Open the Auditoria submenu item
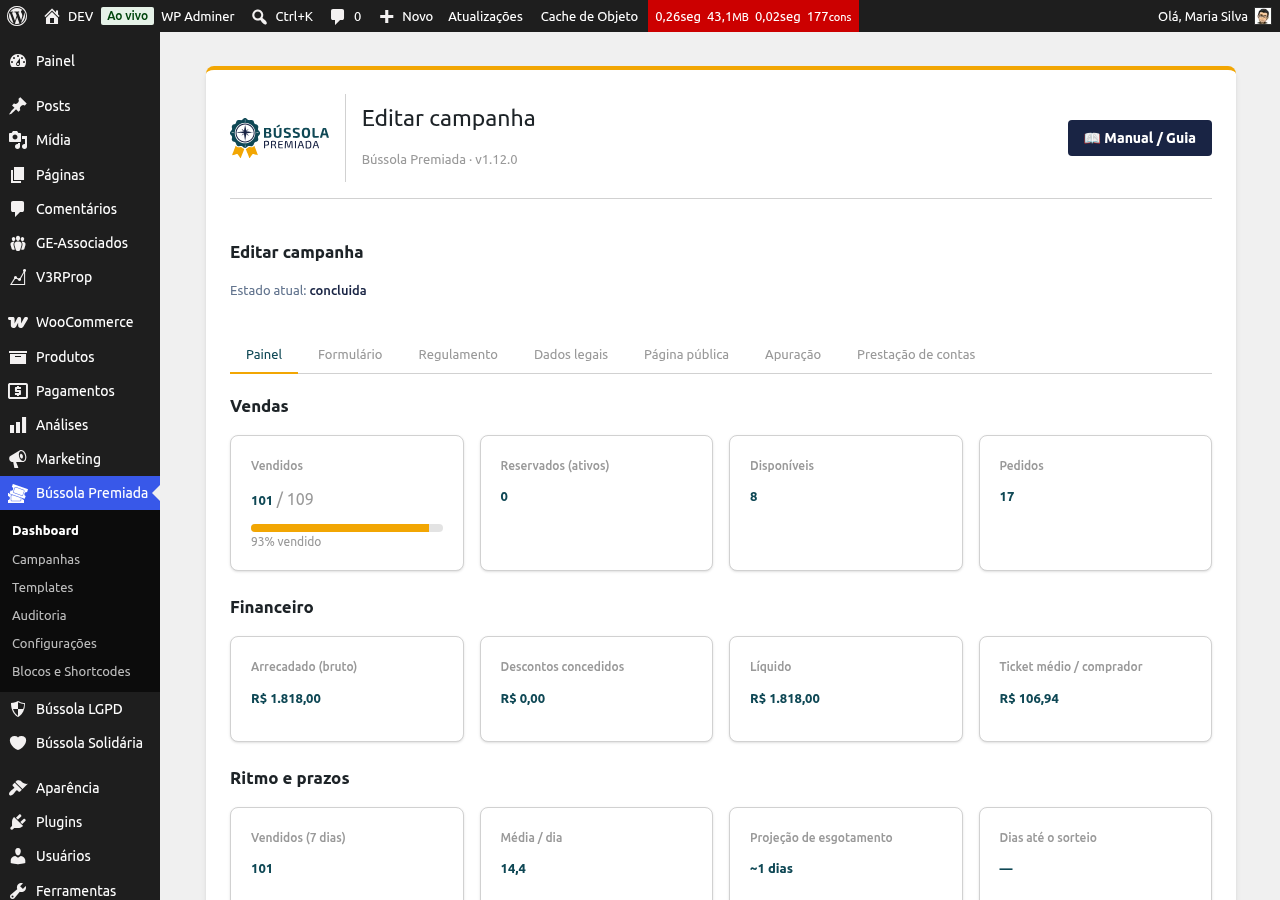1280x900 pixels. point(39,616)
